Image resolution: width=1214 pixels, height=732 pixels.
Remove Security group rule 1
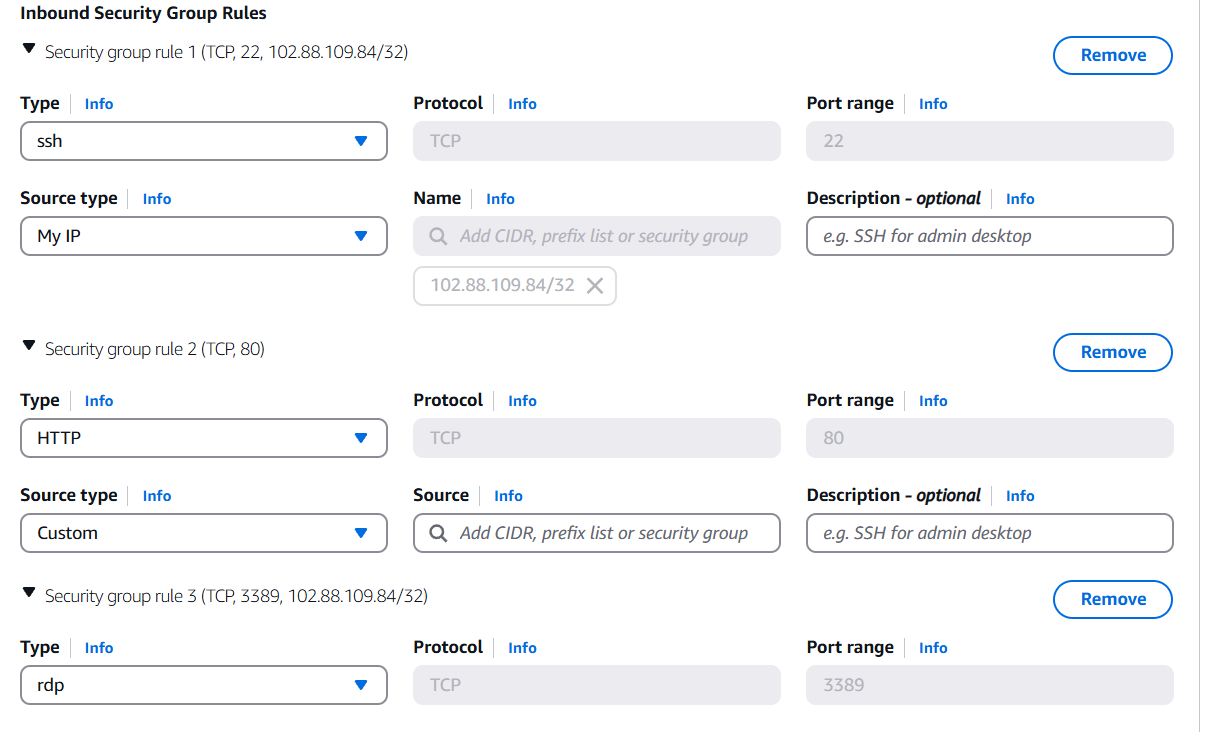tap(1113, 55)
